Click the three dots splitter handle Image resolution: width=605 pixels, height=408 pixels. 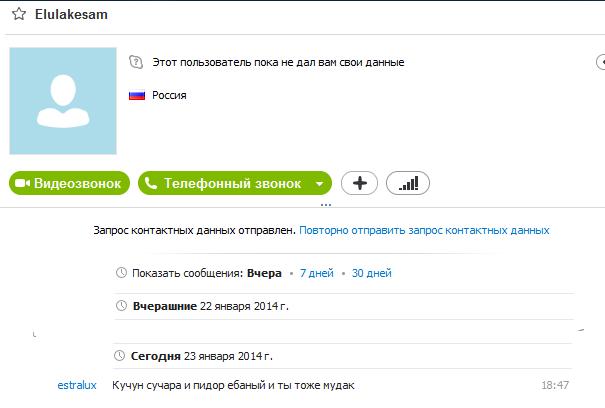[326, 205]
